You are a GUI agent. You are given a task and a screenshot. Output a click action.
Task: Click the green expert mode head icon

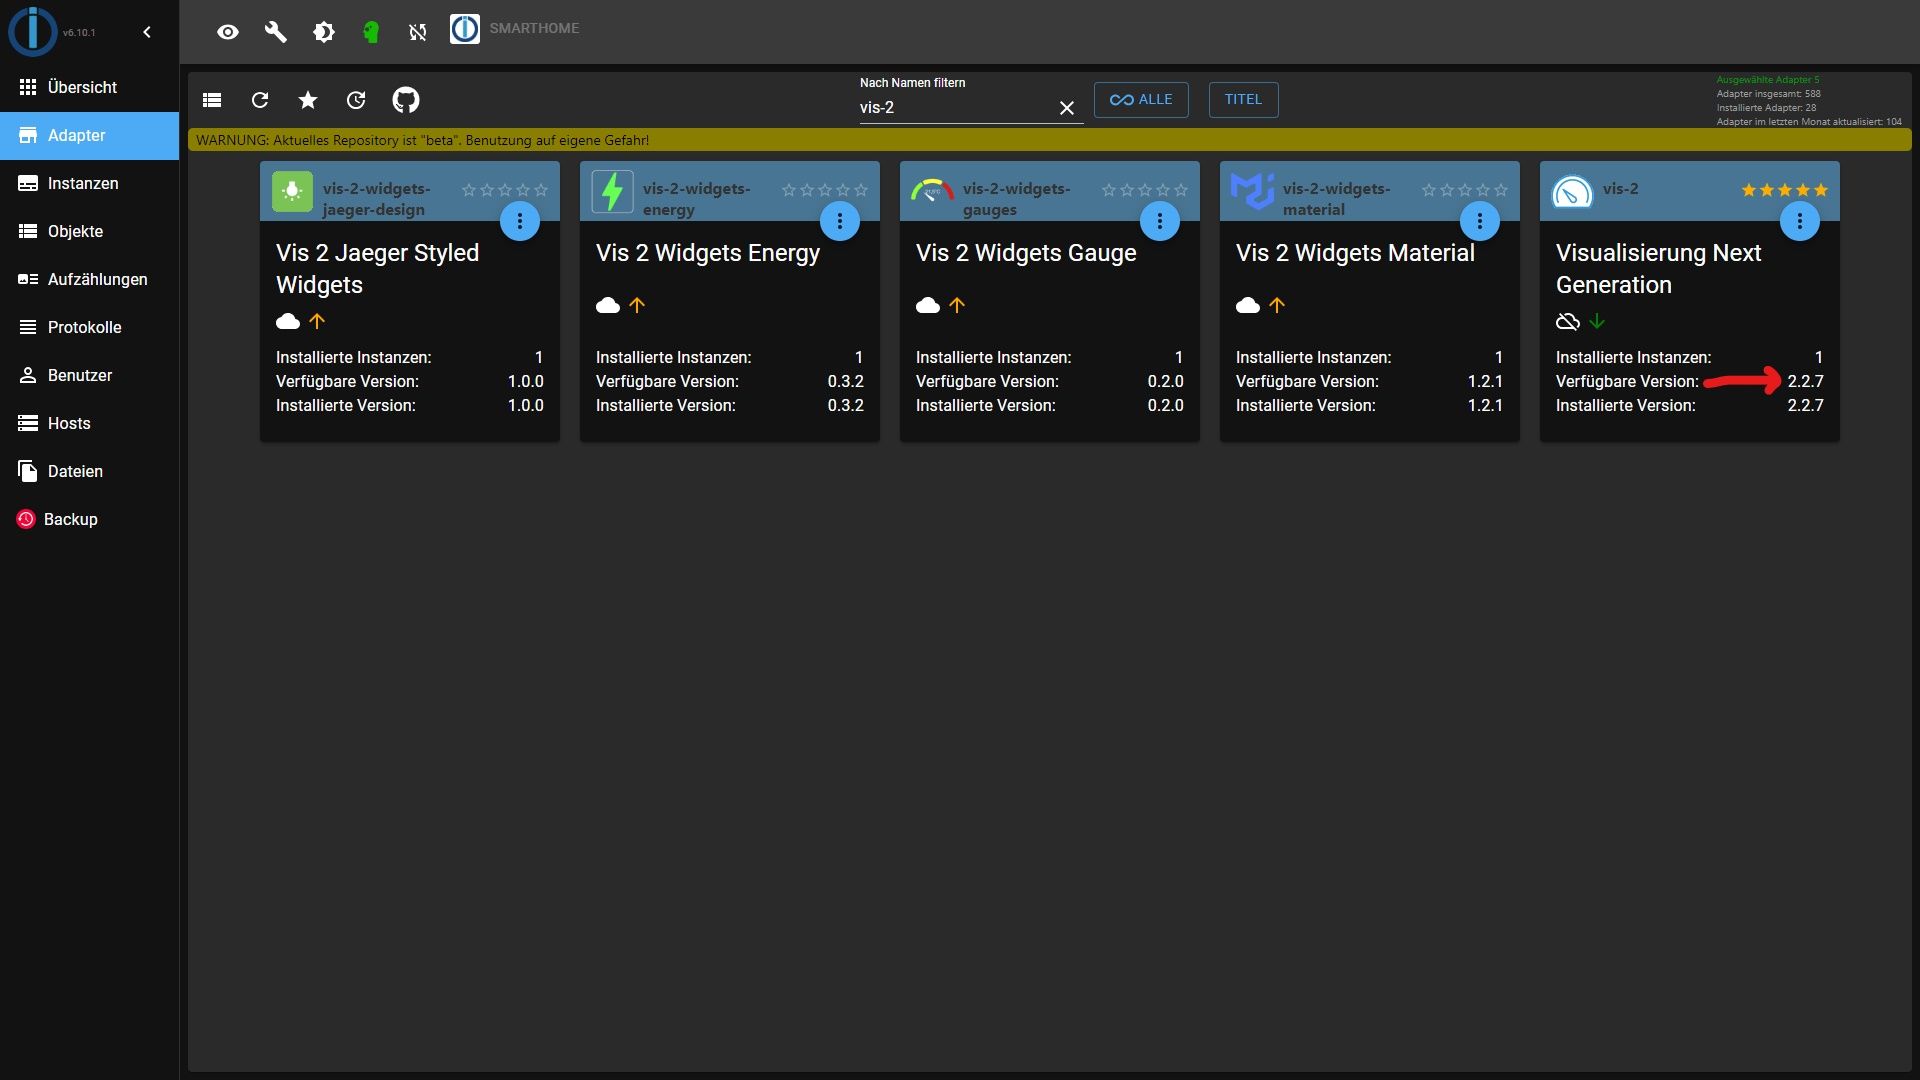371,32
